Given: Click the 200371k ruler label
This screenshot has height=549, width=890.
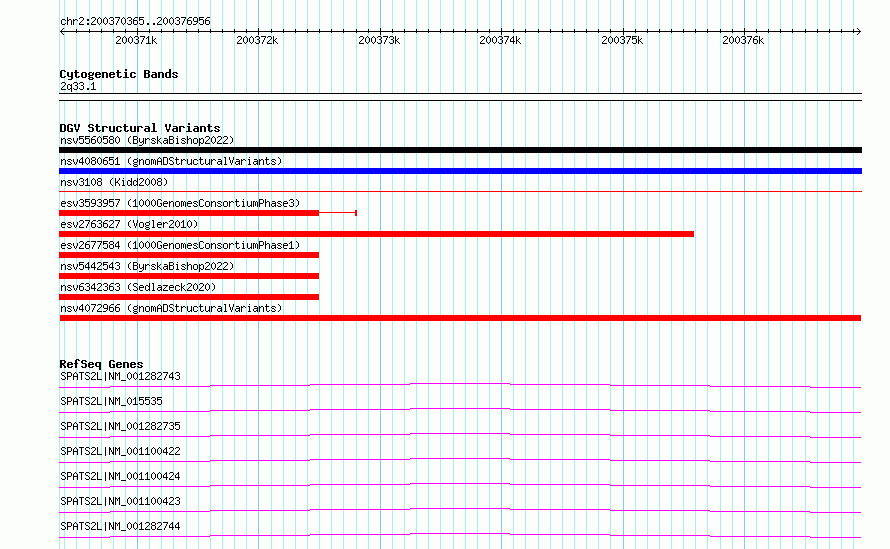Looking at the screenshot, I should click(136, 40).
